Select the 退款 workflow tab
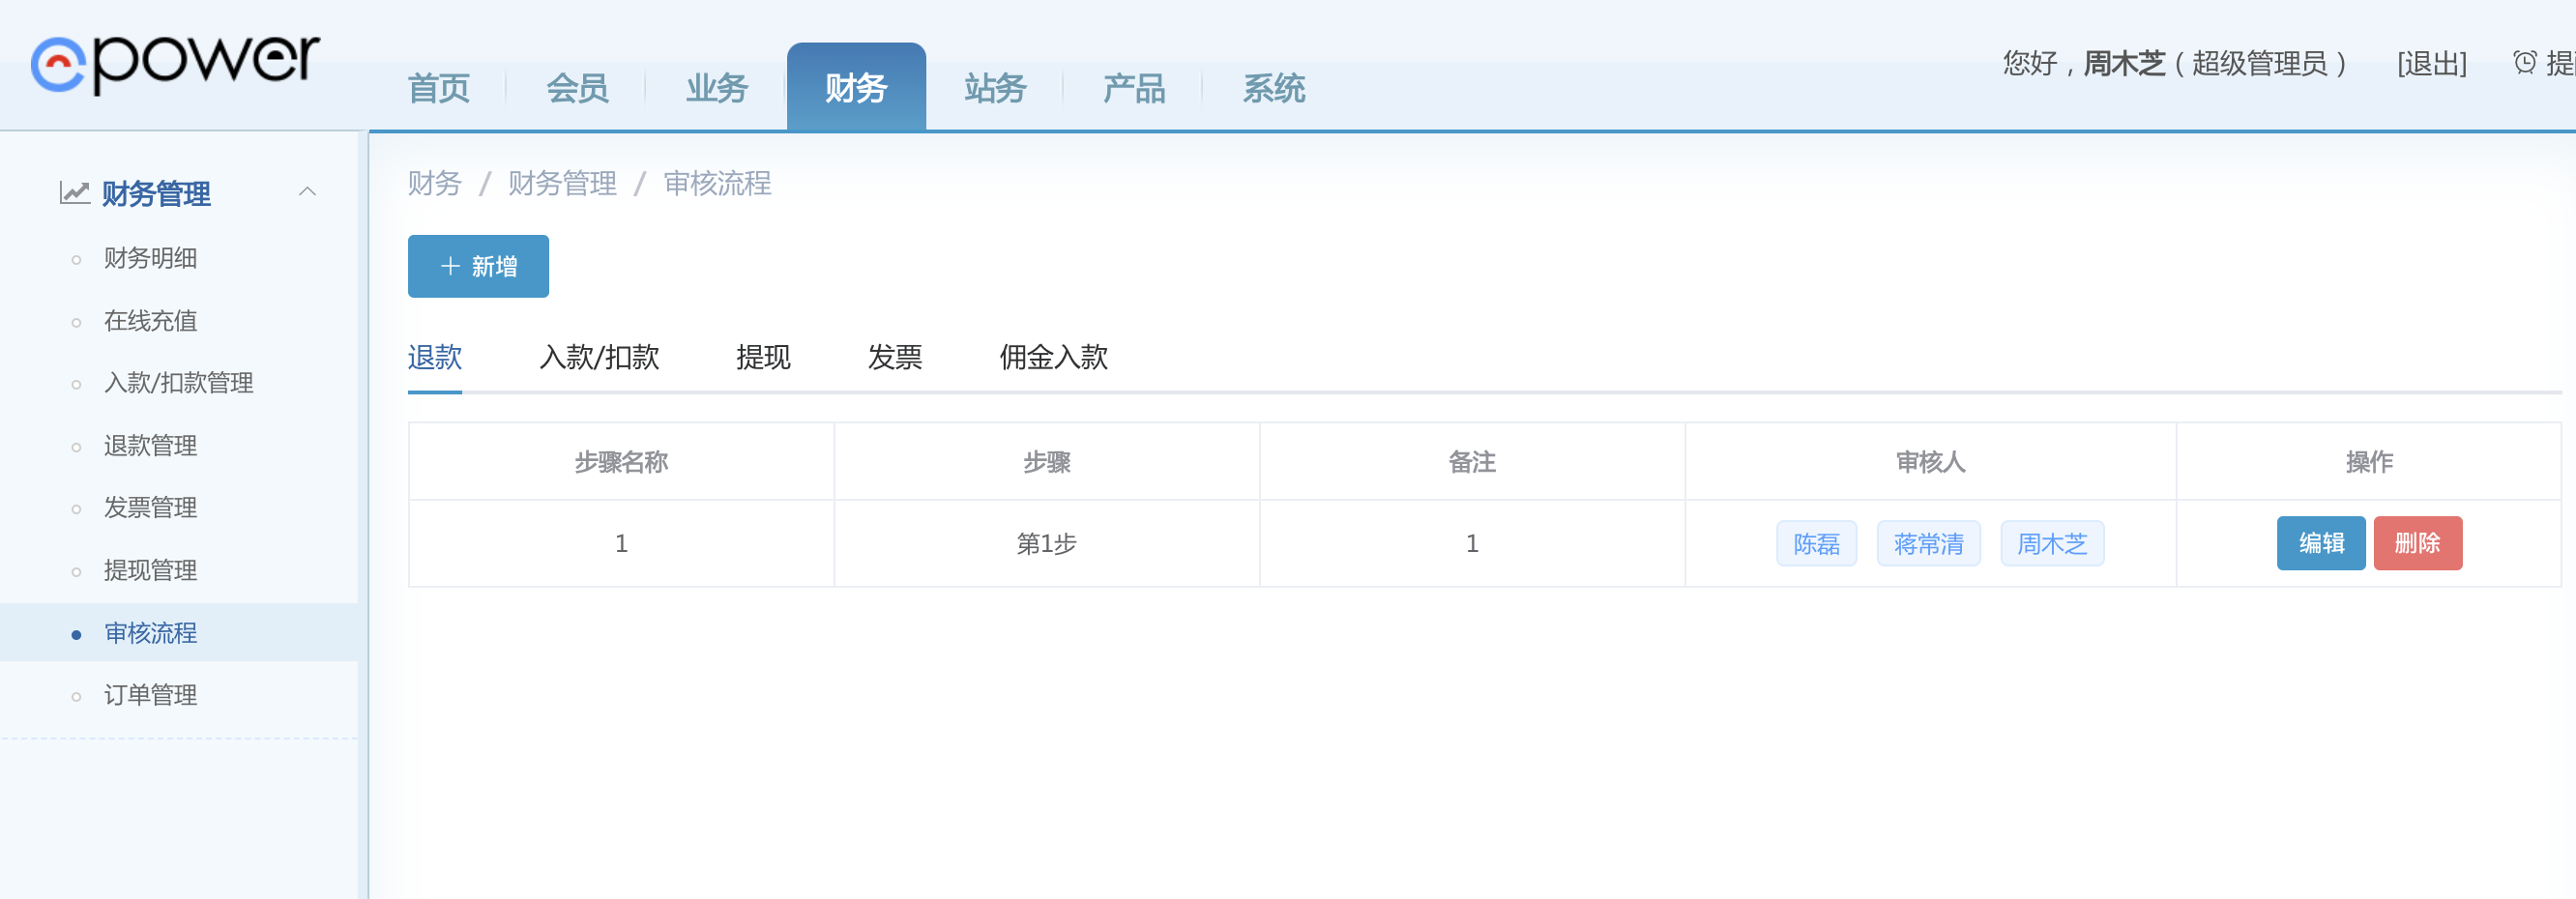This screenshot has width=2576, height=899. pyautogui.click(x=435, y=357)
